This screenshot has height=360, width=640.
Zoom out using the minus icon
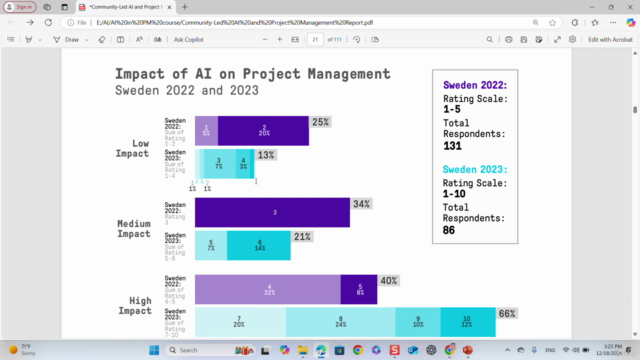tap(265, 40)
